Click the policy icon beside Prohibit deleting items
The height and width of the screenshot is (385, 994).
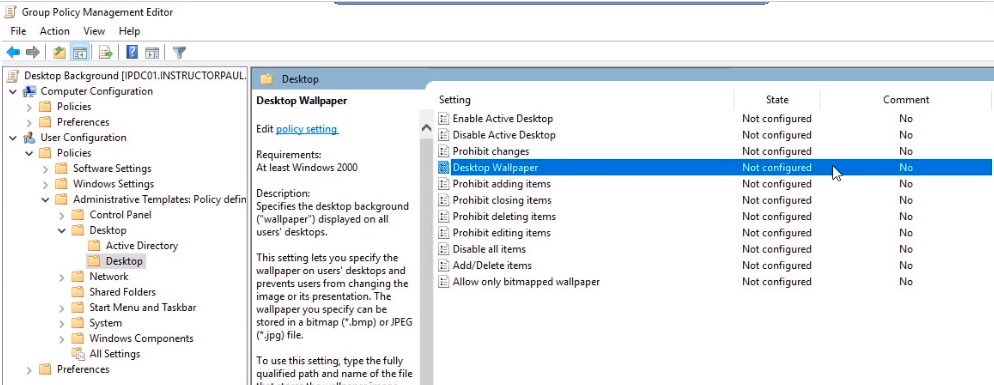(x=444, y=216)
